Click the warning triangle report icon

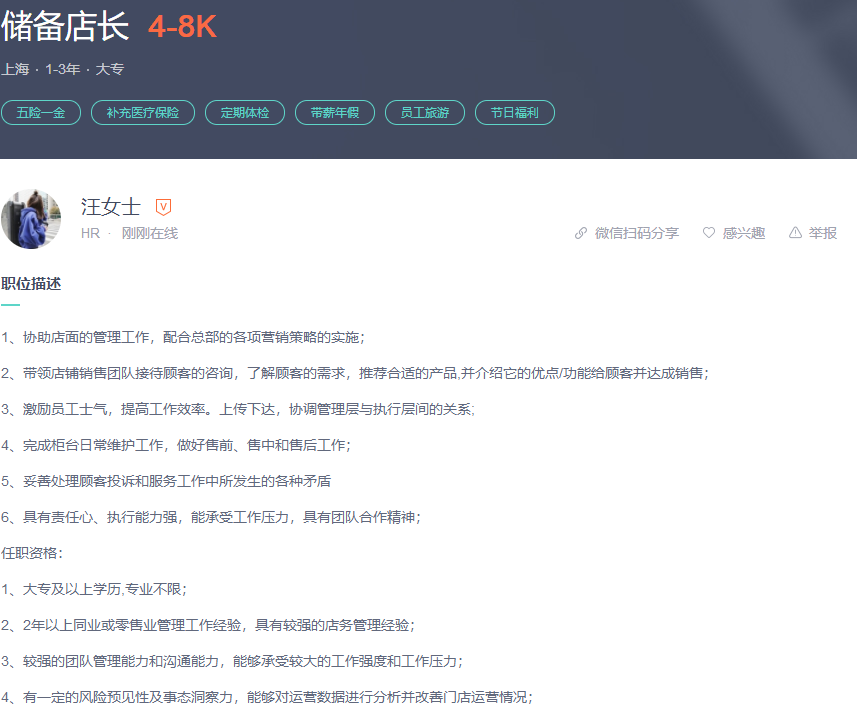(795, 233)
